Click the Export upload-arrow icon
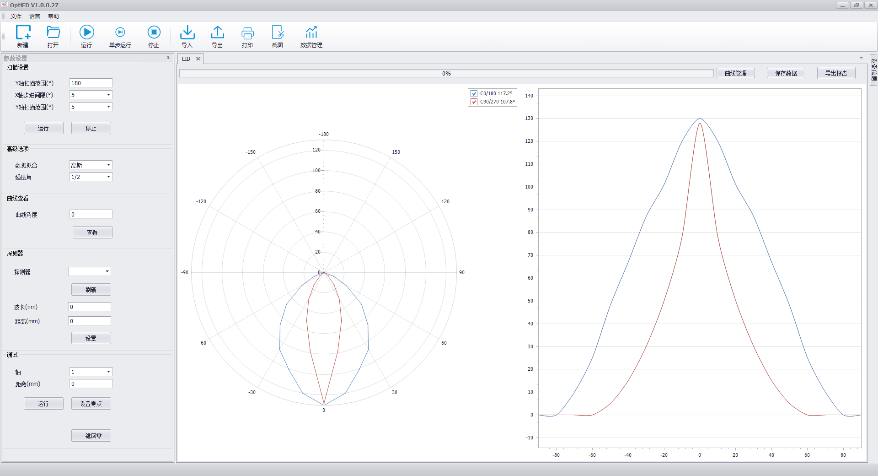 217,33
